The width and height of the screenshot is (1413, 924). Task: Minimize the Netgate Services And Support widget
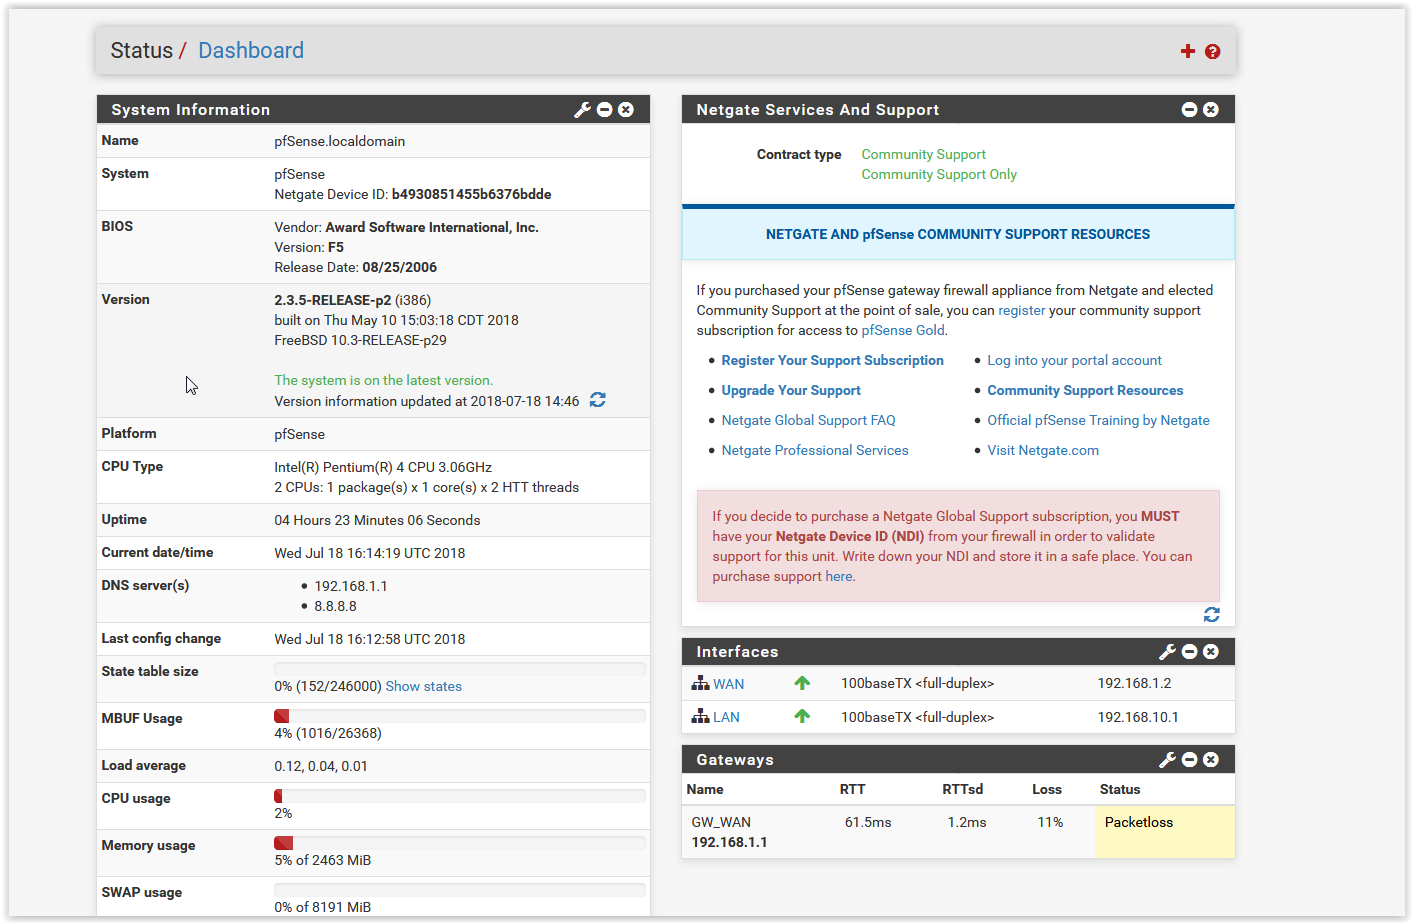(1189, 110)
